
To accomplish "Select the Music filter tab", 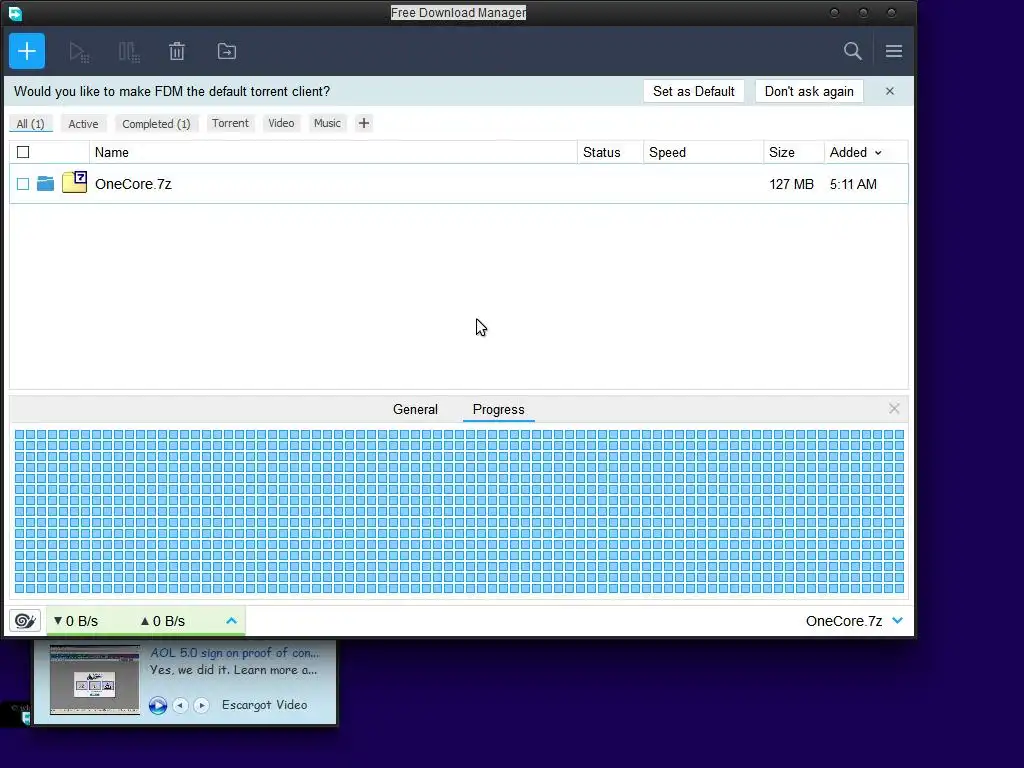I will tap(327, 123).
